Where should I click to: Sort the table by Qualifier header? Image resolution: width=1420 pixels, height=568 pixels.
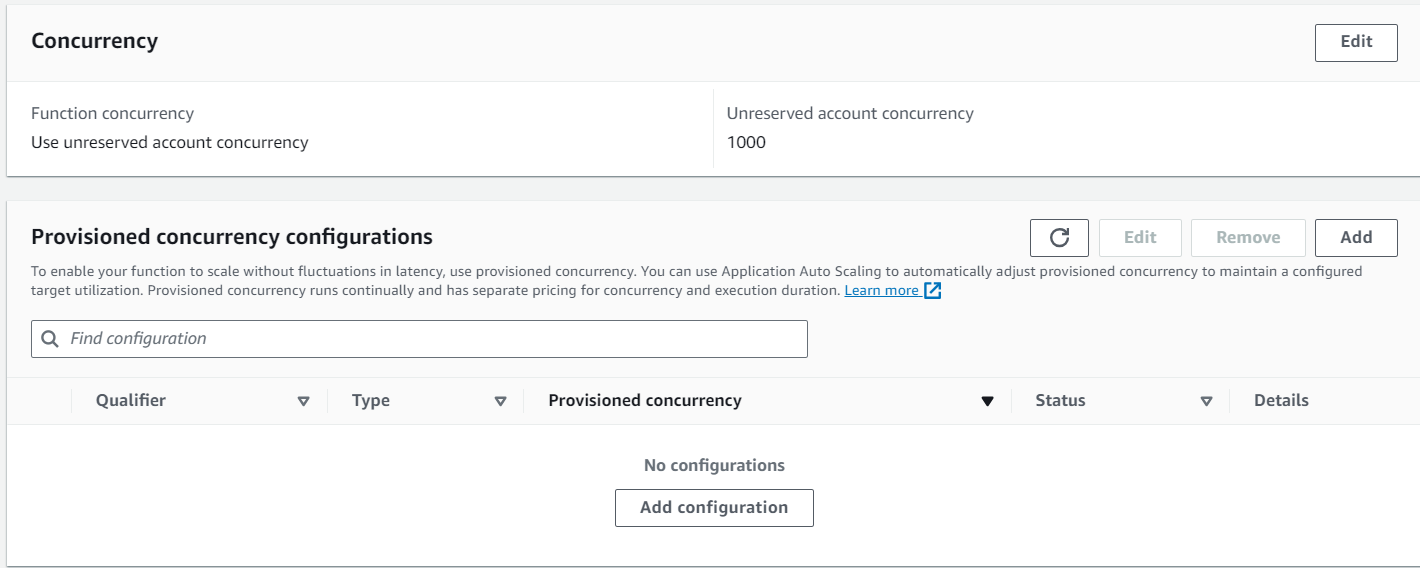pyautogui.click(x=131, y=401)
